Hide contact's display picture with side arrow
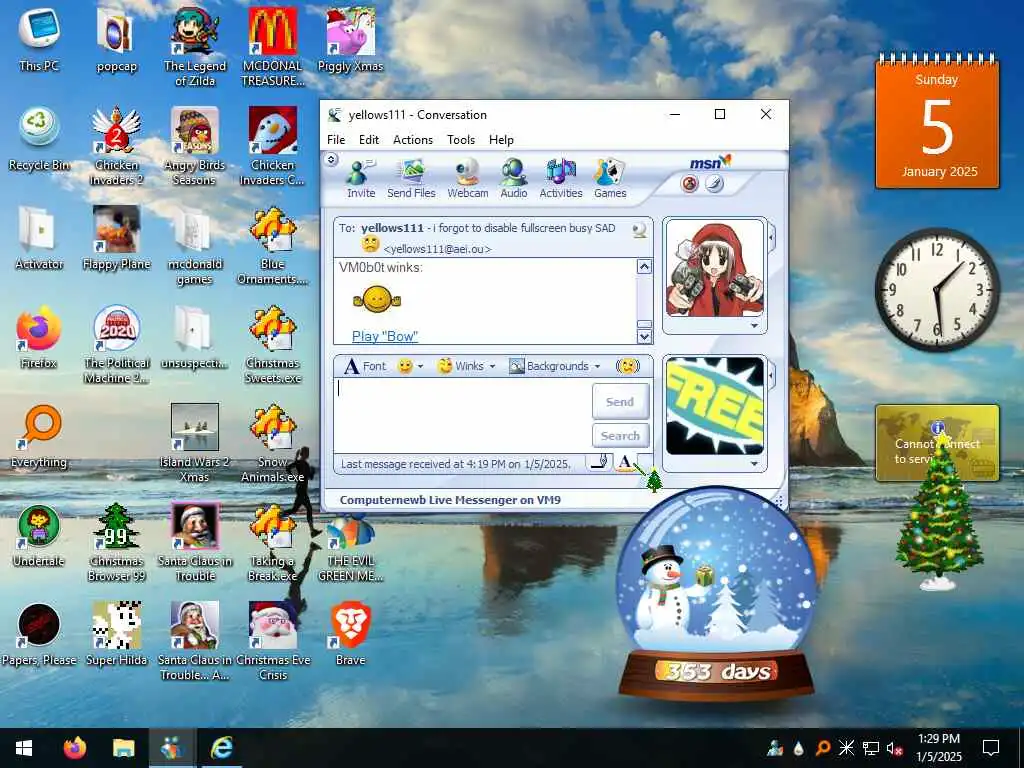Screen dimensions: 1024x768 (771, 236)
